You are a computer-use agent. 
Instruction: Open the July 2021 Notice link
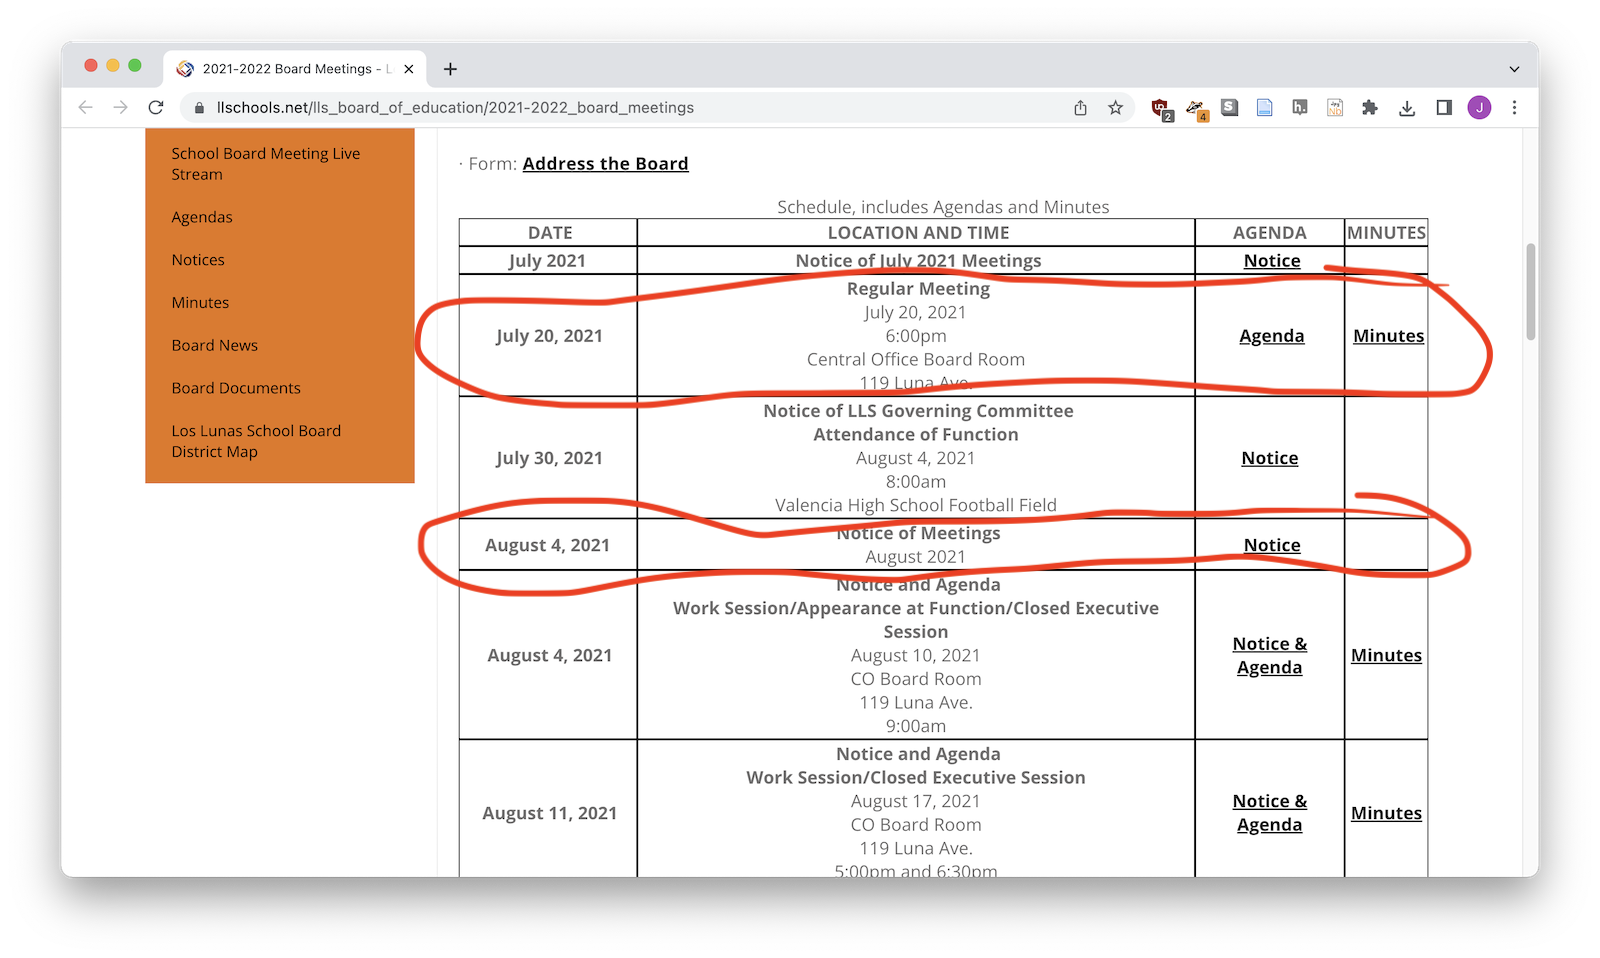[1272, 261]
